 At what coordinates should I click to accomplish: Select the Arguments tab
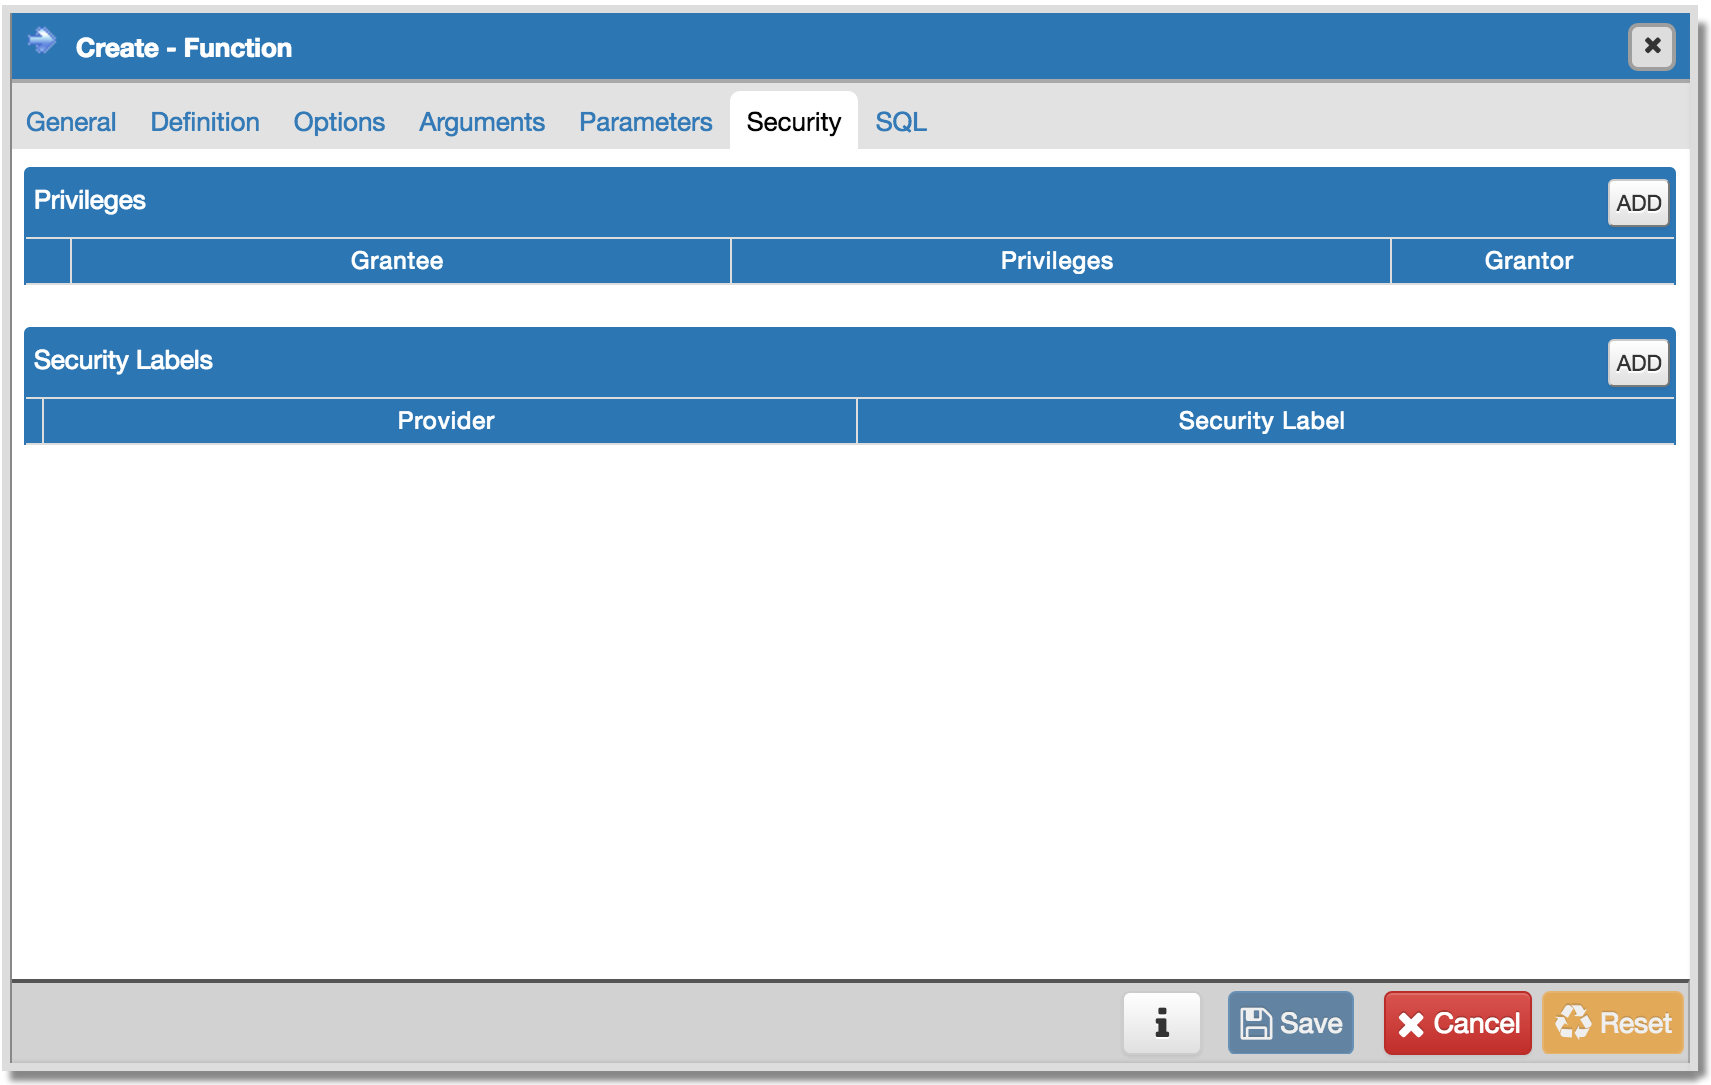click(481, 122)
